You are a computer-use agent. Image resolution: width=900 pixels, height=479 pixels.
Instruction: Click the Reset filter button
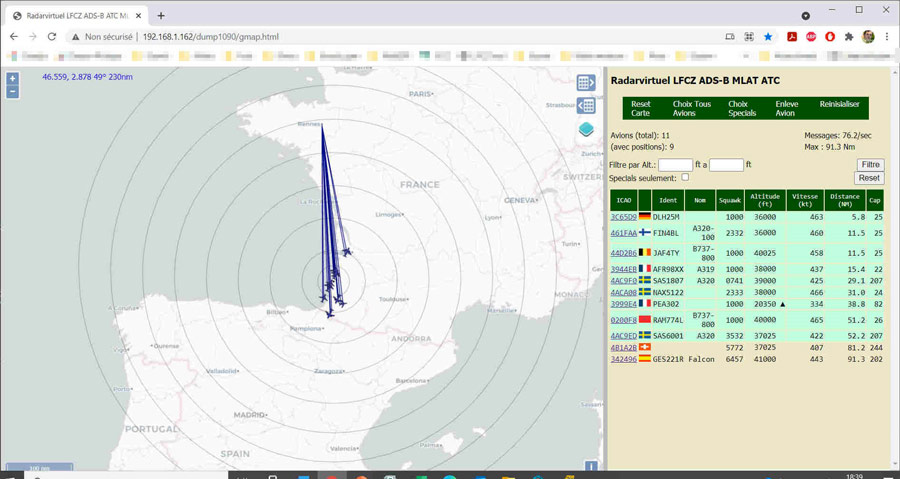[869, 178]
